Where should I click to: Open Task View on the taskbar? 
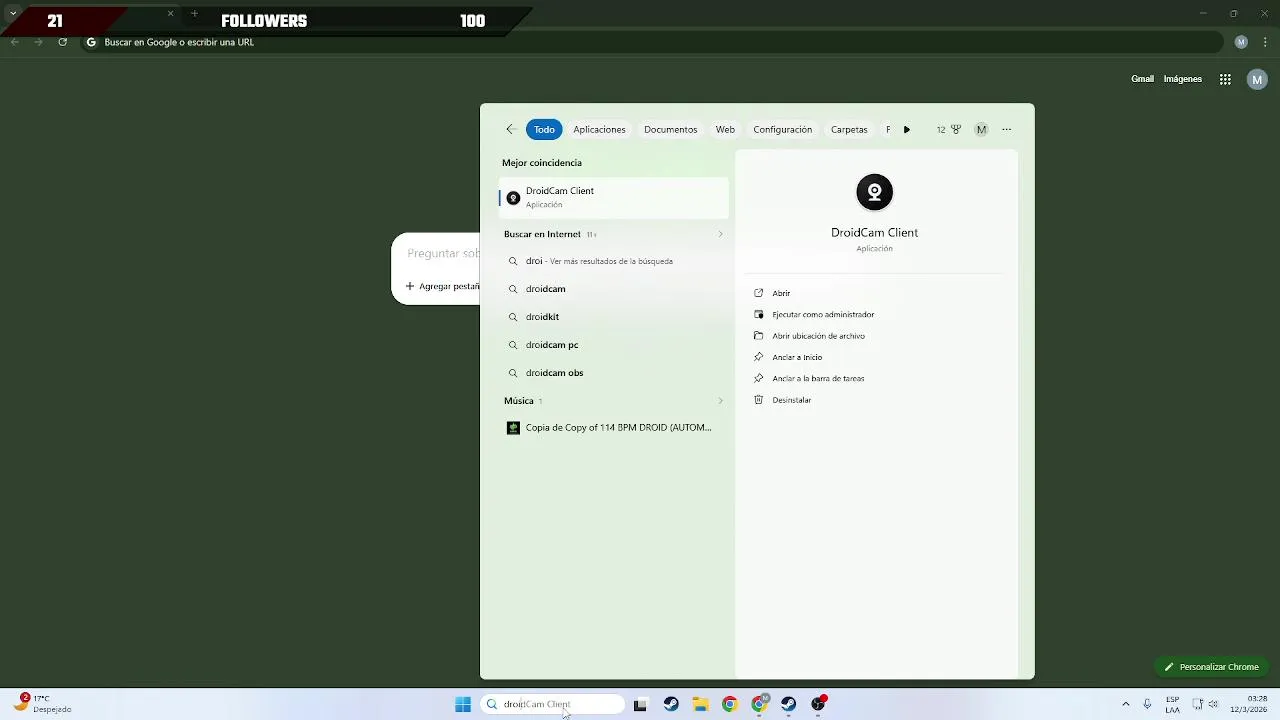640,704
